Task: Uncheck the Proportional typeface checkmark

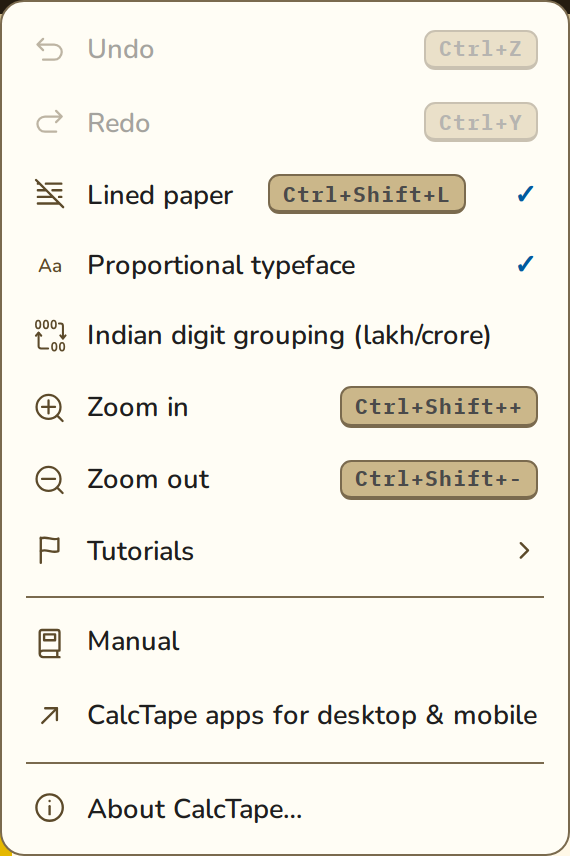Action: (525, 264)
